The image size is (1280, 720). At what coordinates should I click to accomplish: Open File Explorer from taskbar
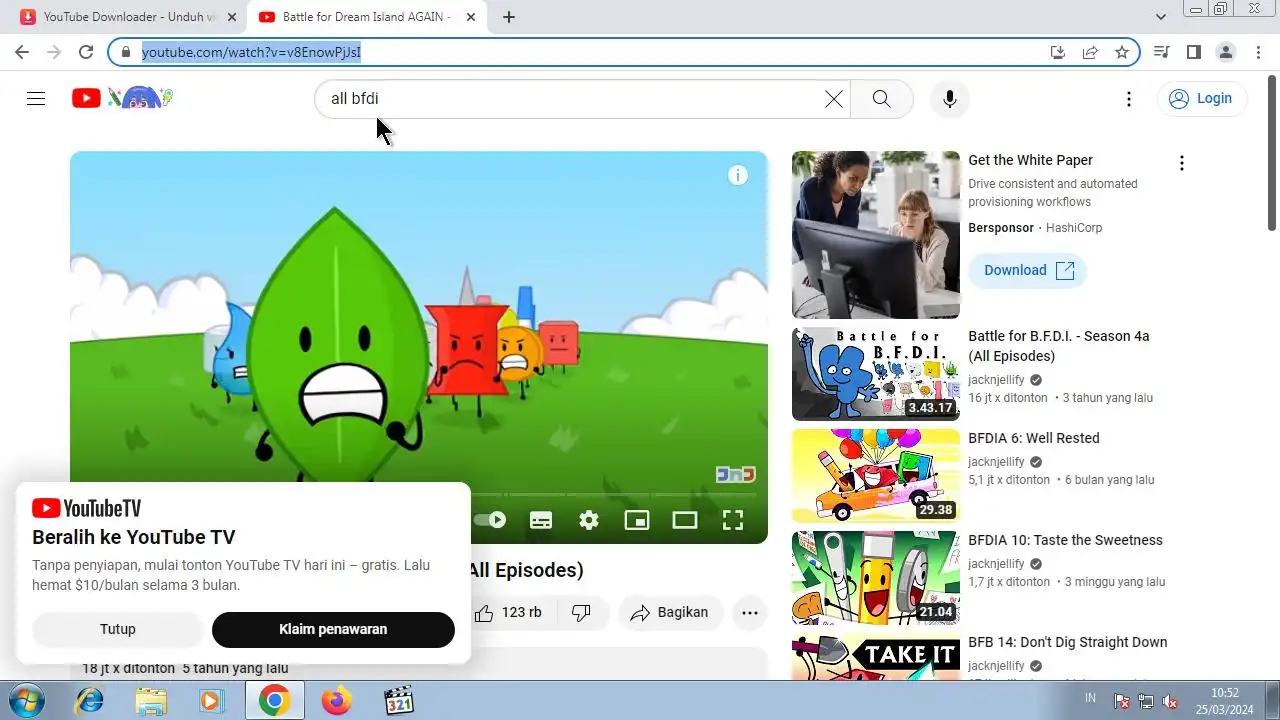click(x=150, y=701)
